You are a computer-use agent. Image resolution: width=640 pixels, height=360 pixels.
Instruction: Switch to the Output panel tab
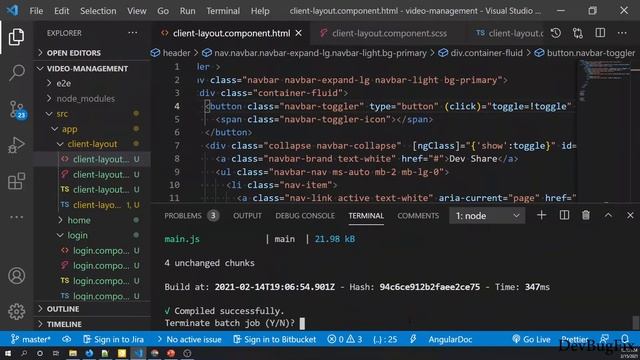(x=247, y=216)
